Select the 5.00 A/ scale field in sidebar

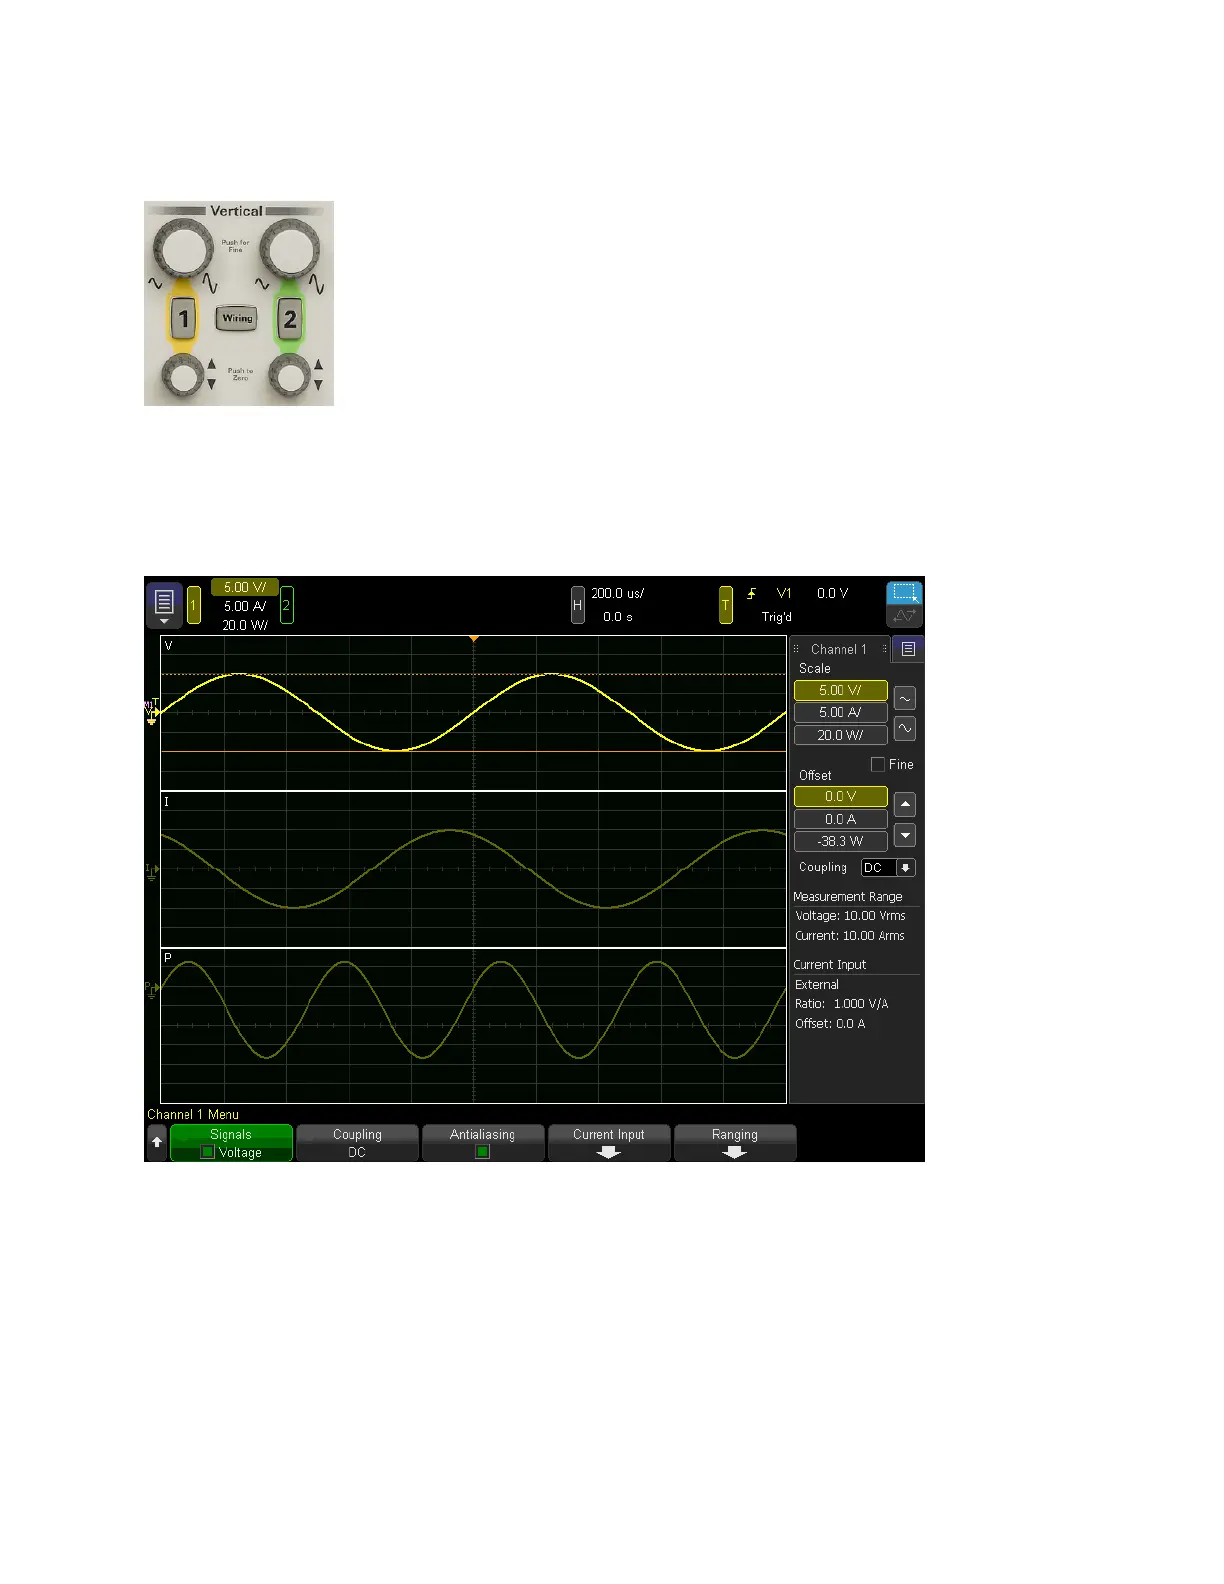point(840,712)
